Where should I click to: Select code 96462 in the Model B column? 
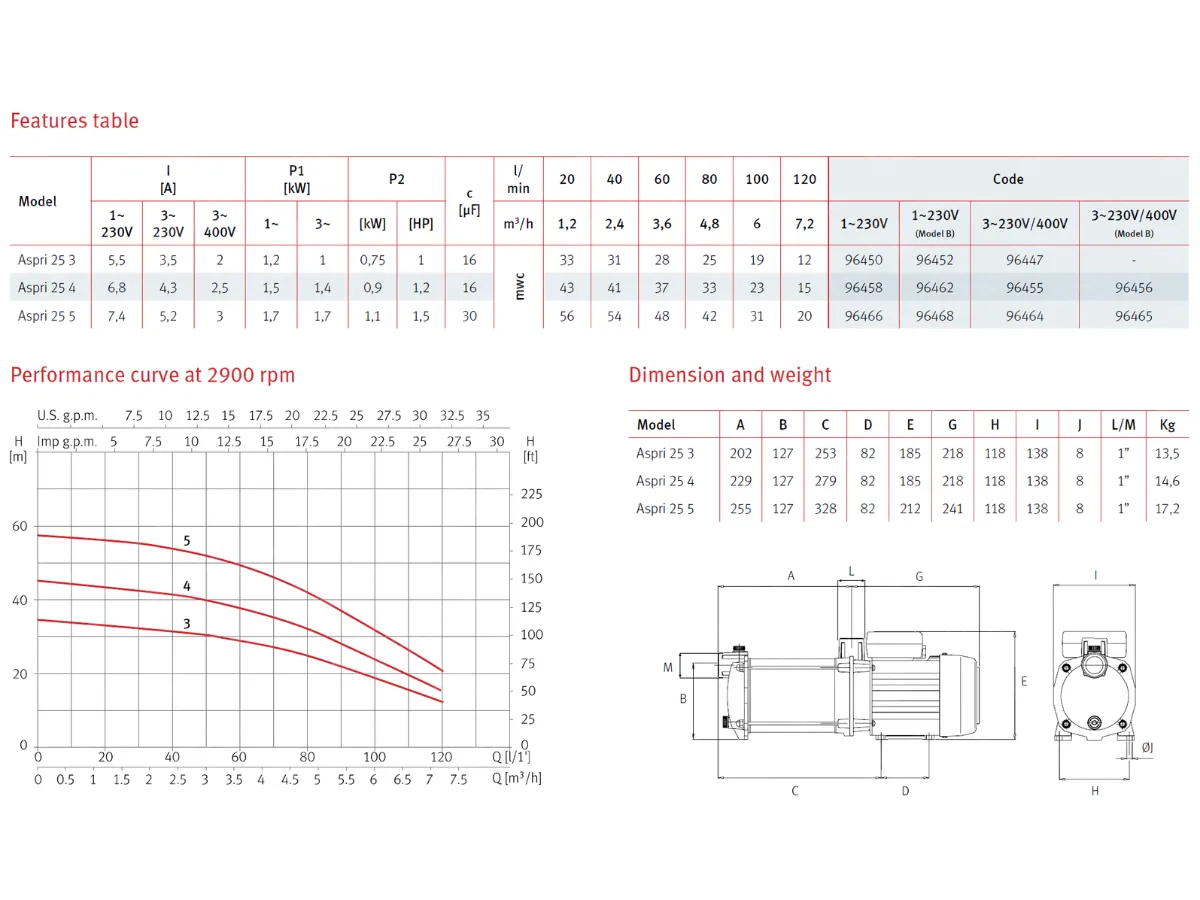(935, 288)
